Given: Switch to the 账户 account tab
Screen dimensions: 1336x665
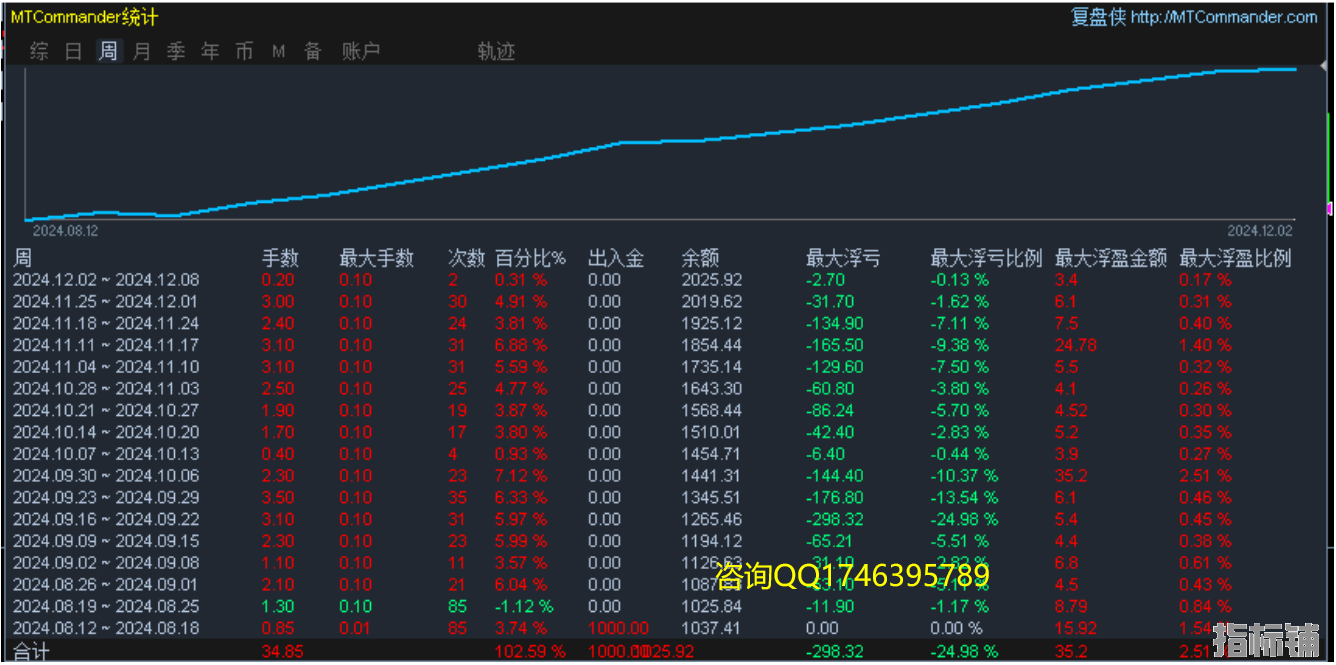Looking at the screenshot, I should 361,51.
